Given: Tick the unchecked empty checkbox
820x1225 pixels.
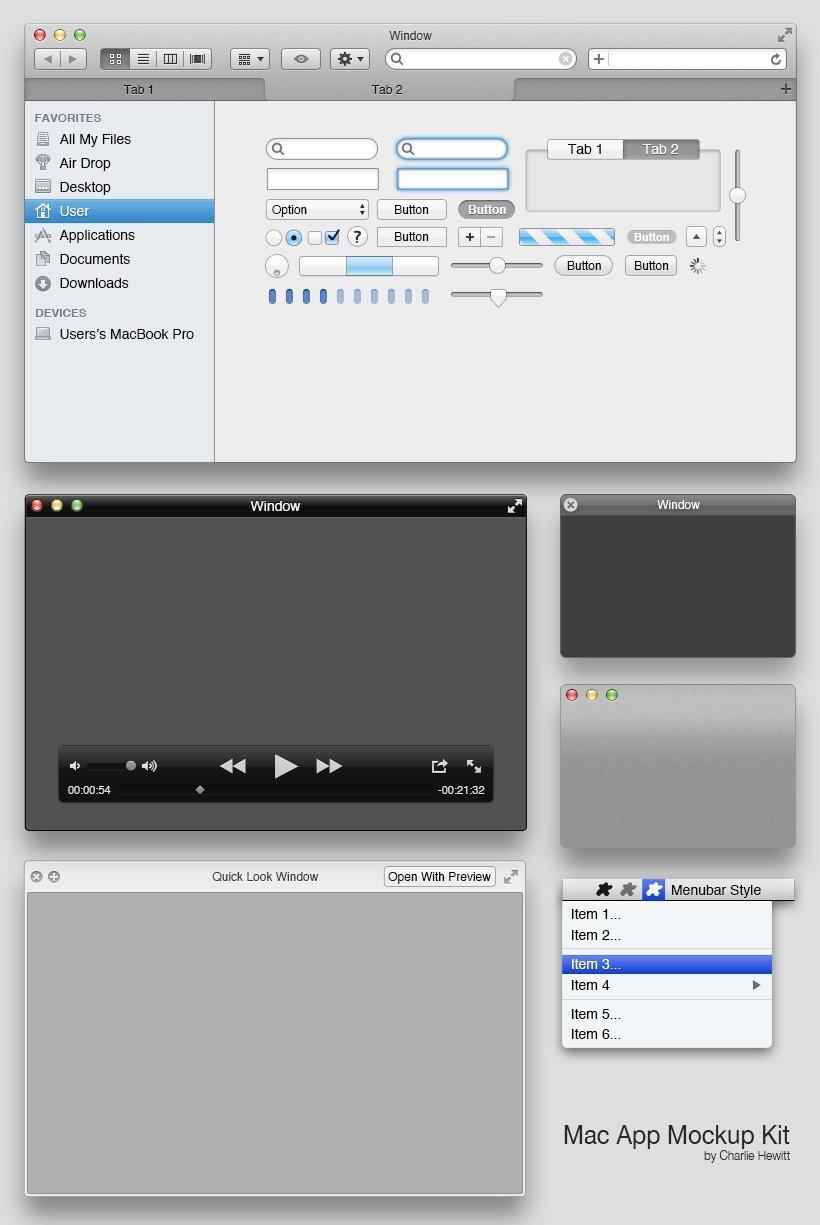Looking at the screenshot, I should [x=314, y=238].
